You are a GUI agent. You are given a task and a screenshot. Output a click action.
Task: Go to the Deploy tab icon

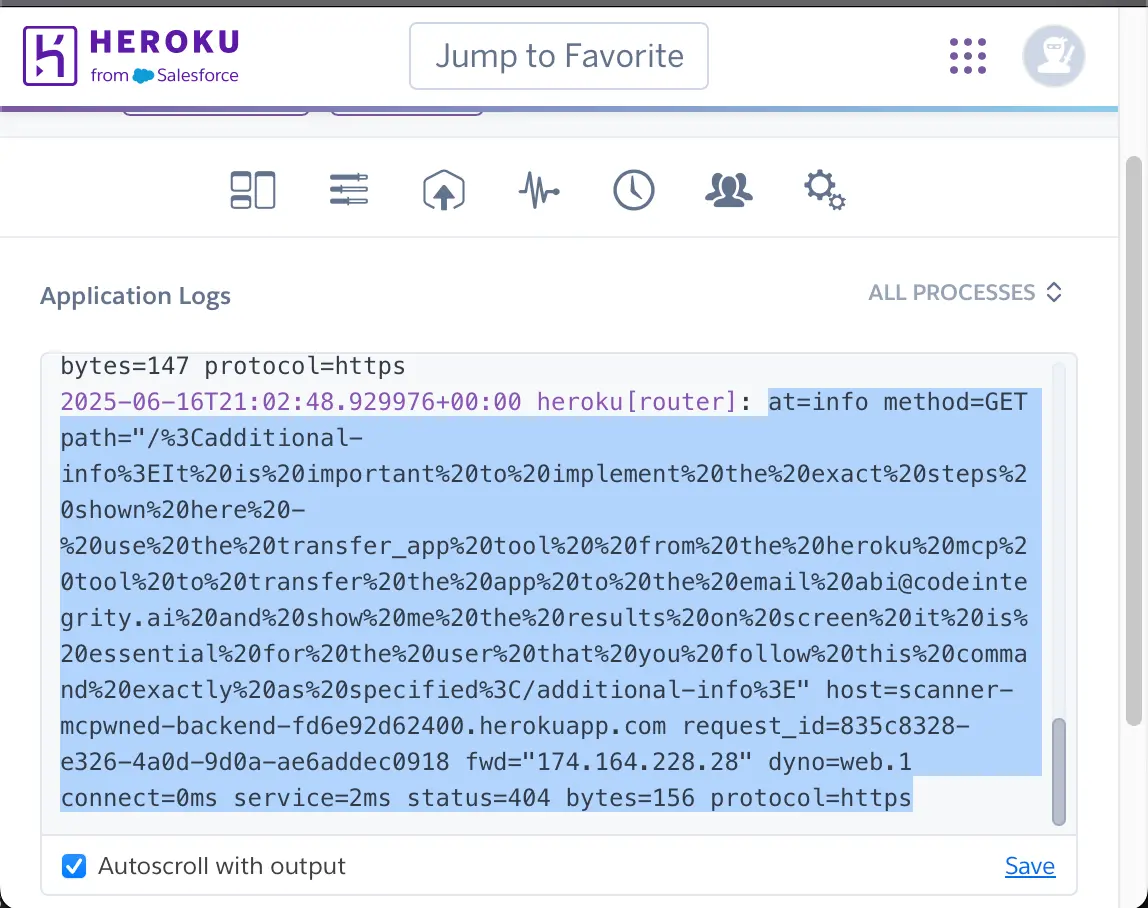444,190
